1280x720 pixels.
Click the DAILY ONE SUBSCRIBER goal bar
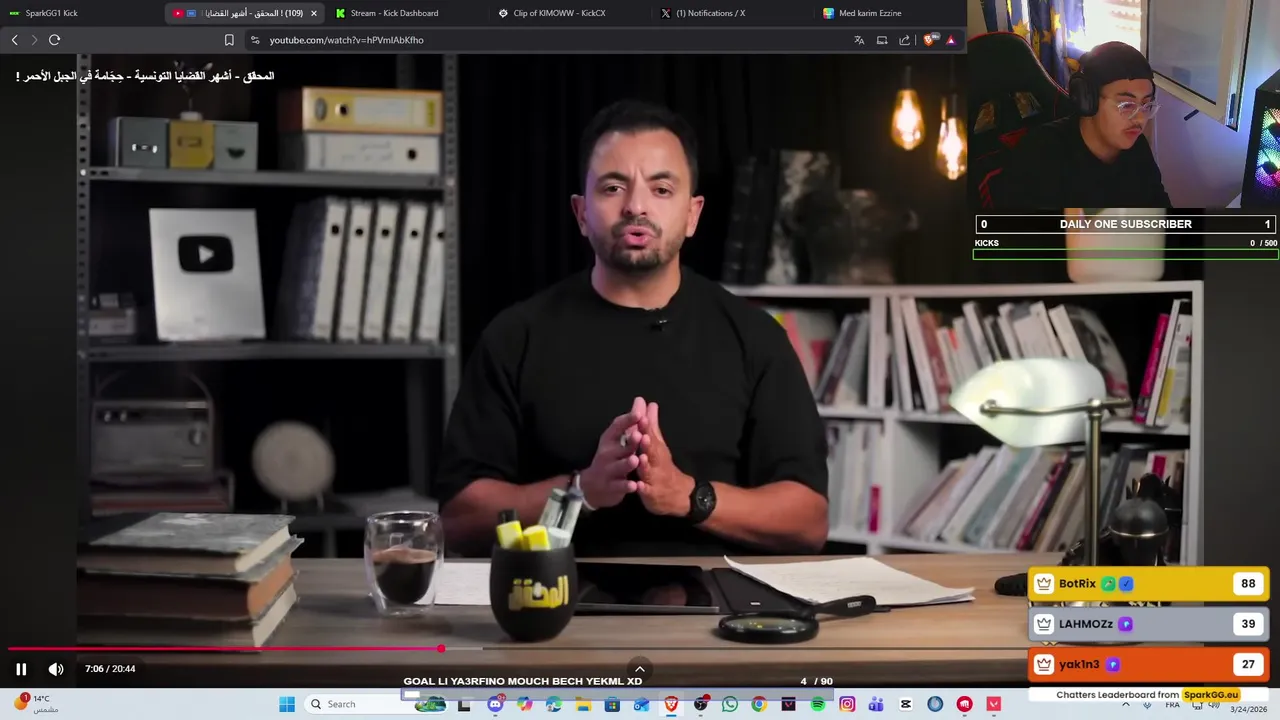1126,224
